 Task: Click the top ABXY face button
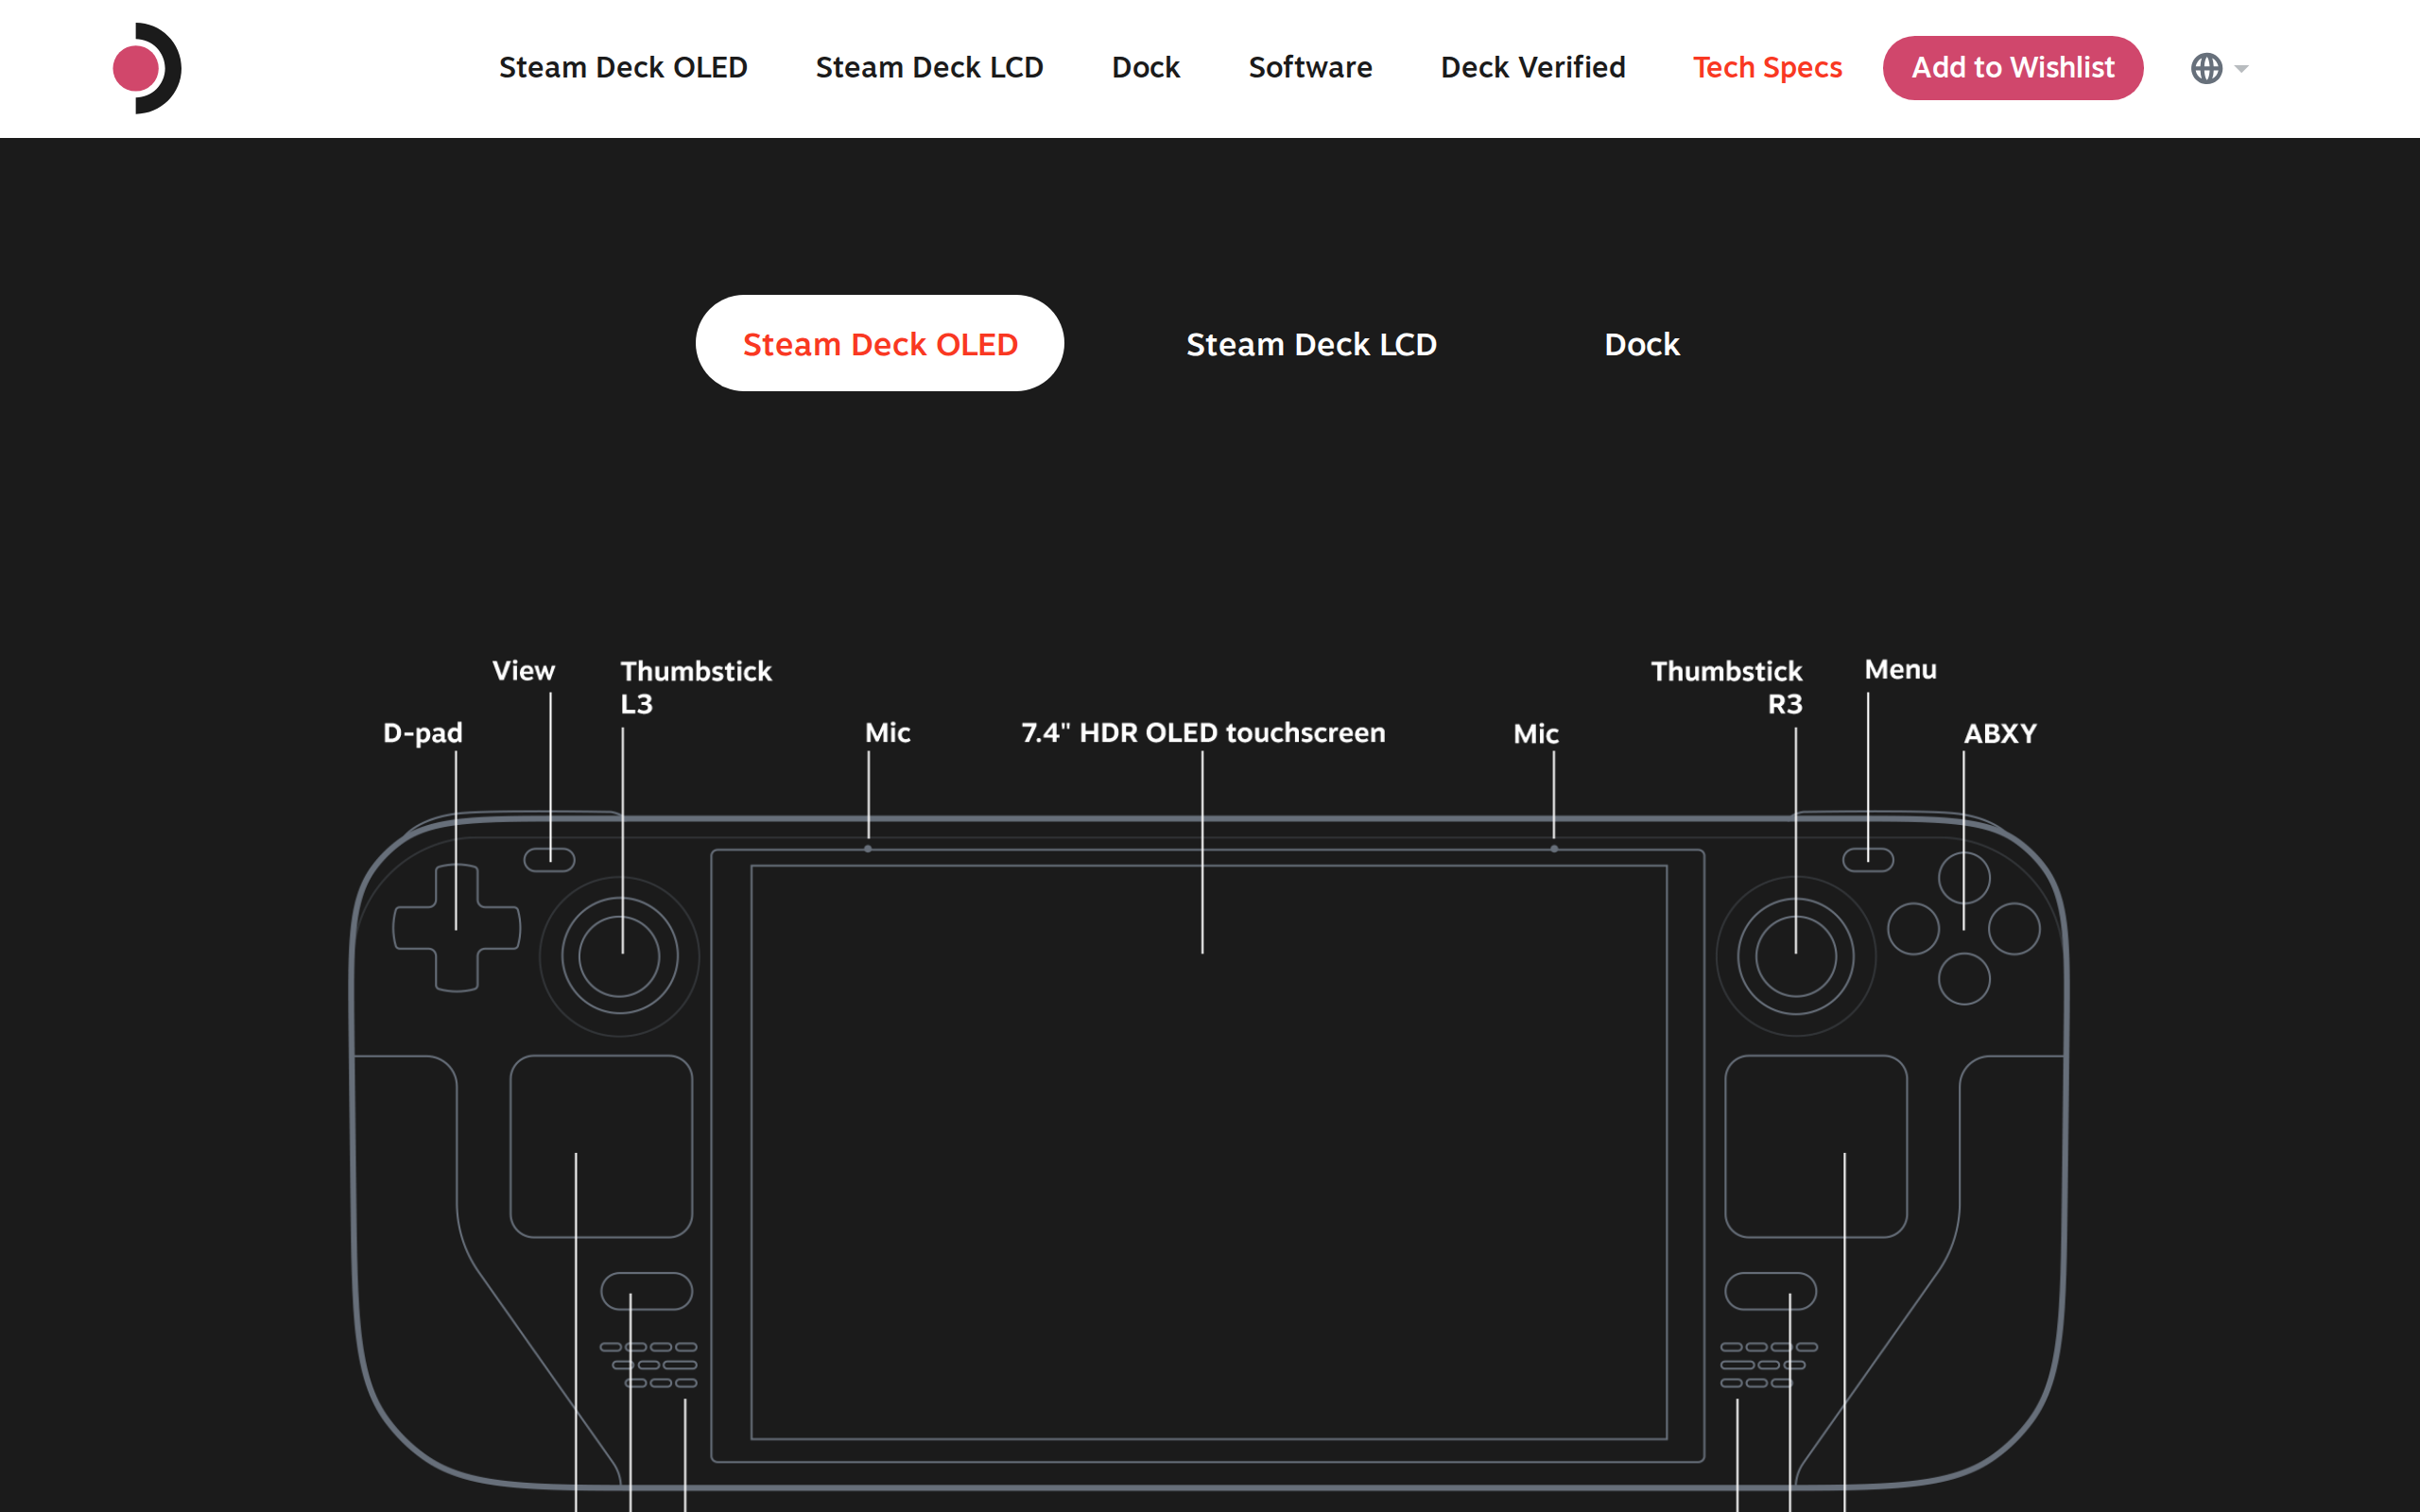coord(1964,879)
